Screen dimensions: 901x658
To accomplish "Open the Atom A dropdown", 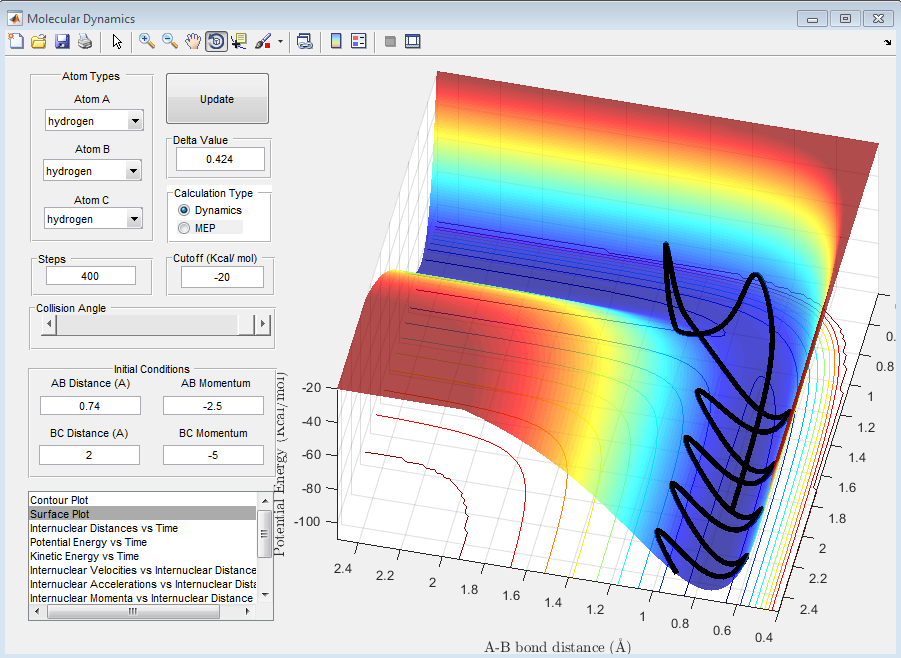I will tap(134, 121).
